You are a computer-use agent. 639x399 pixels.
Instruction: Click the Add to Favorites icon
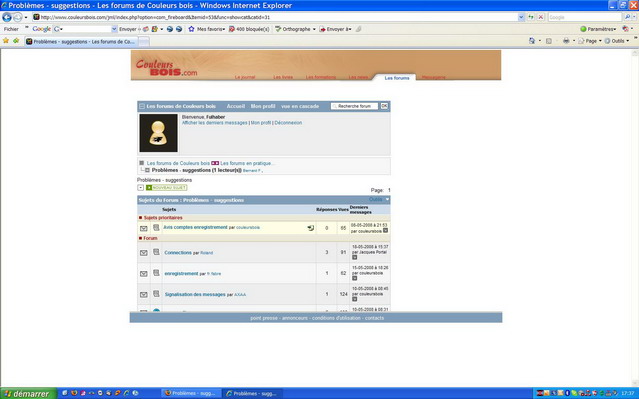16,41
